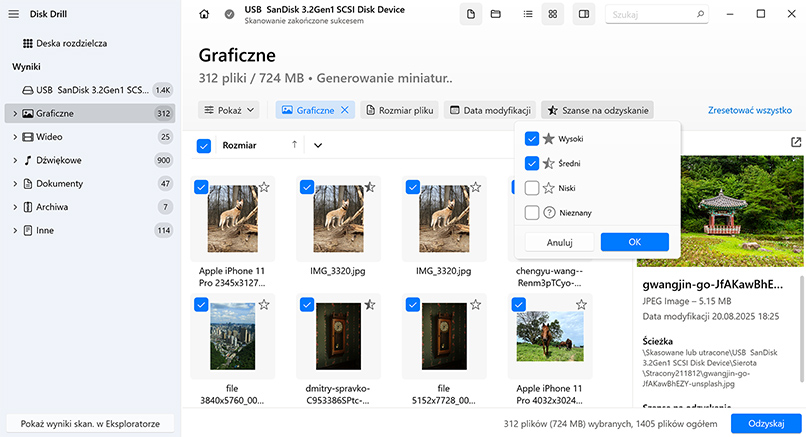
Task: Select Dźwiękowe in sidebar
Action: click(90, 160)
